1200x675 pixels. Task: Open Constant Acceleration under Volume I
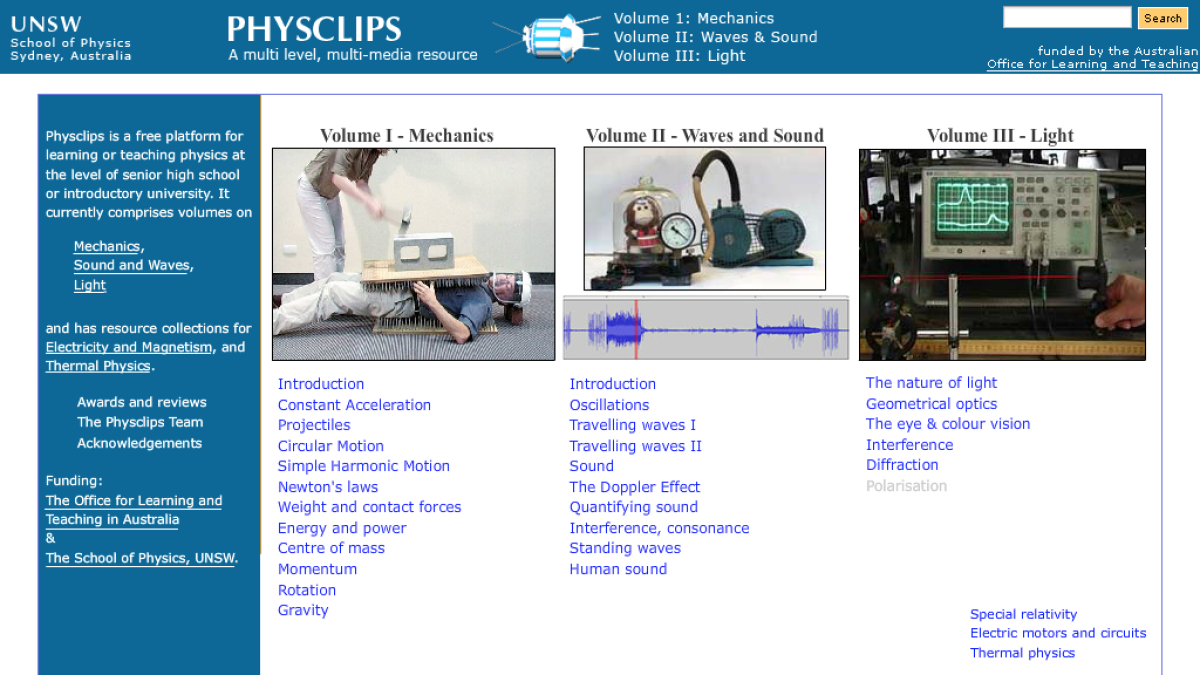point(354,405)
